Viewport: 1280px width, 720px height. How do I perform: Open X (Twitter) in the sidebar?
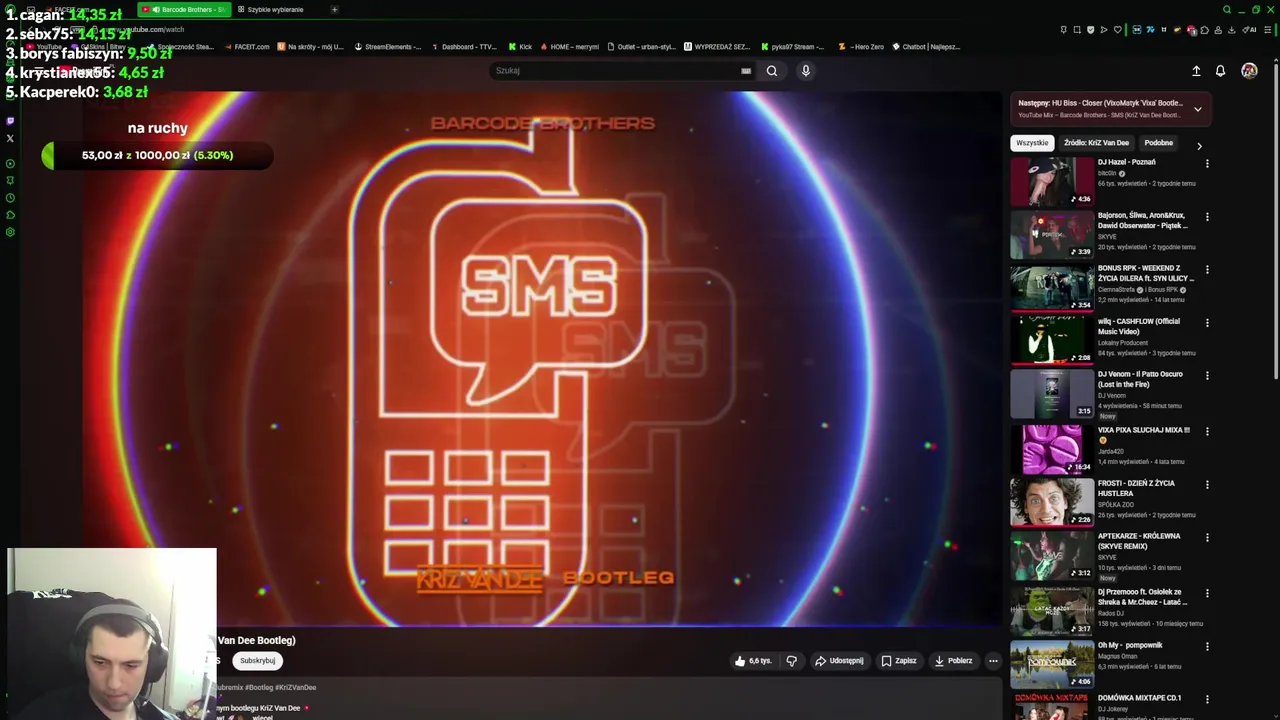click(10, 138)
